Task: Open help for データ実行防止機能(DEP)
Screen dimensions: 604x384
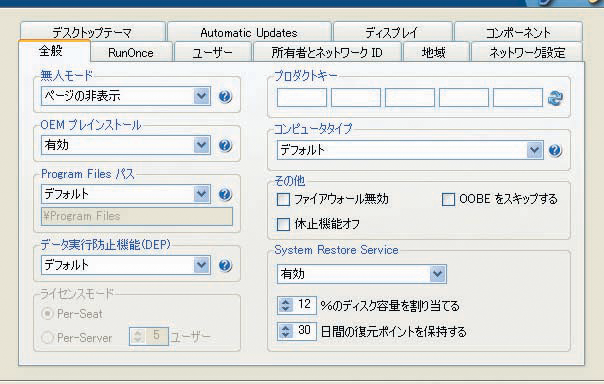Action: [225, 265]
